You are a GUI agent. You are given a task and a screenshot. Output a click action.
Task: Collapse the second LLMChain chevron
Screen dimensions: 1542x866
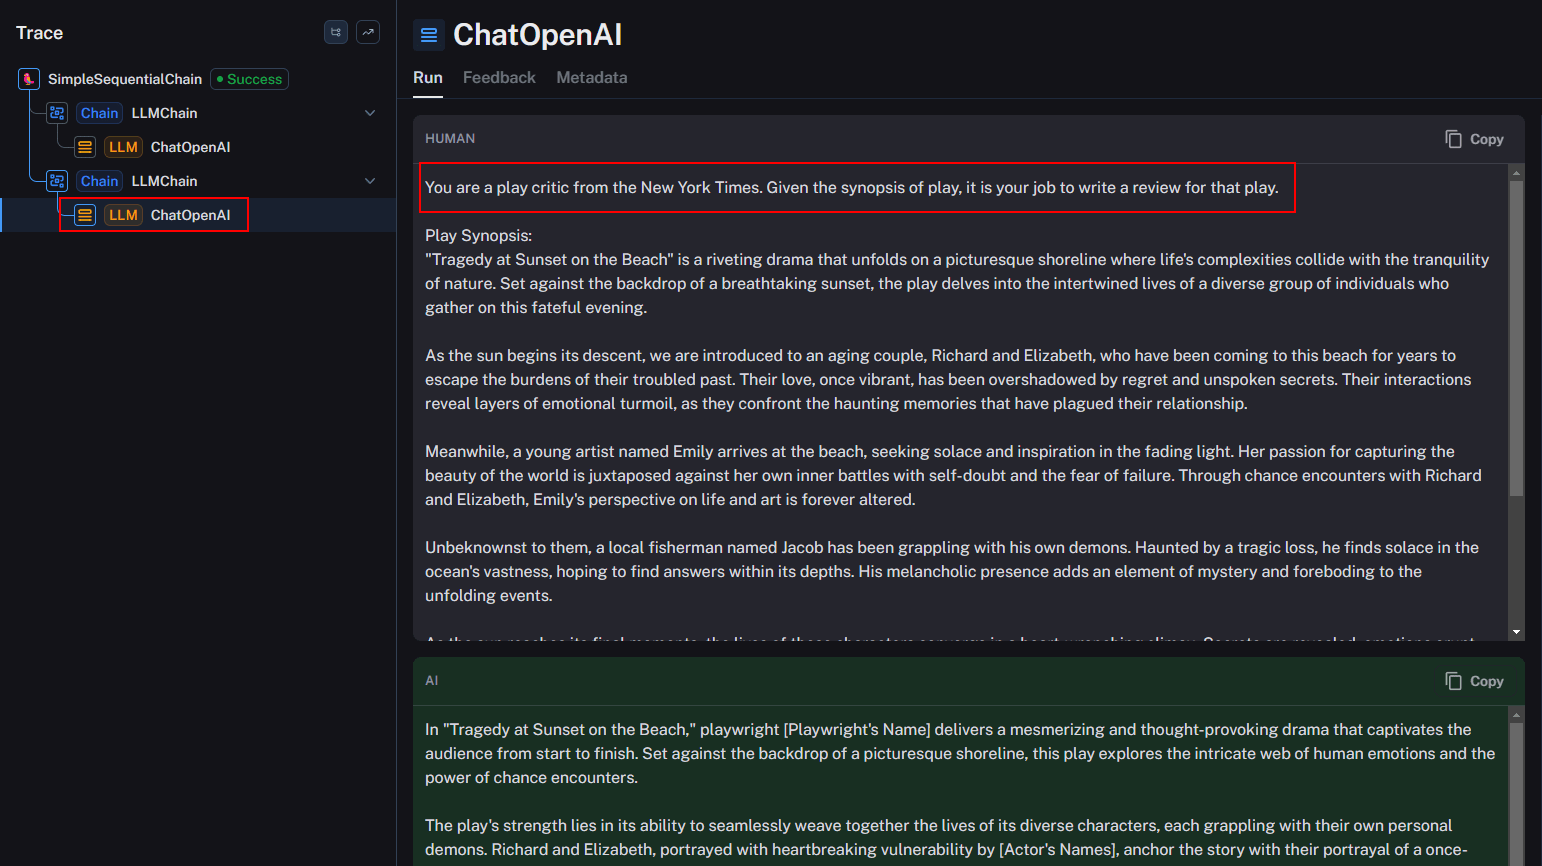(x=370, y=181)
